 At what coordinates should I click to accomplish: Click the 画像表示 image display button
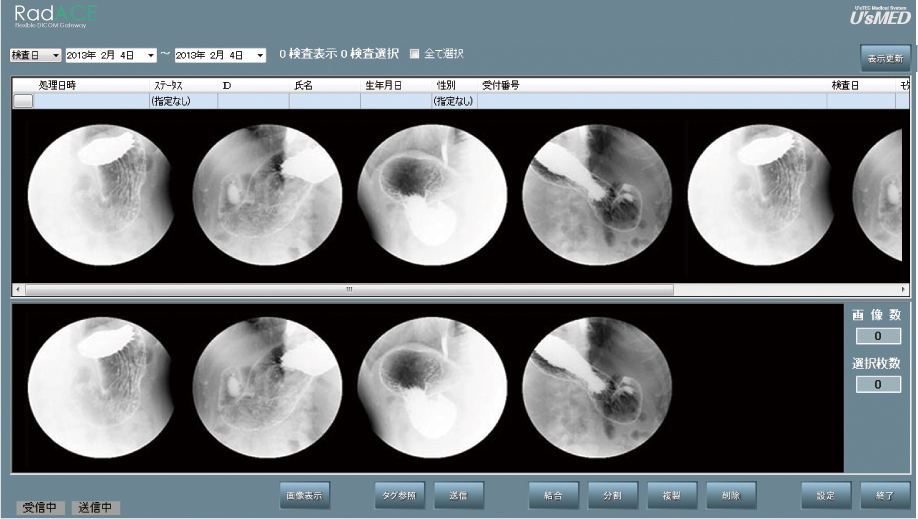[304, 495]
